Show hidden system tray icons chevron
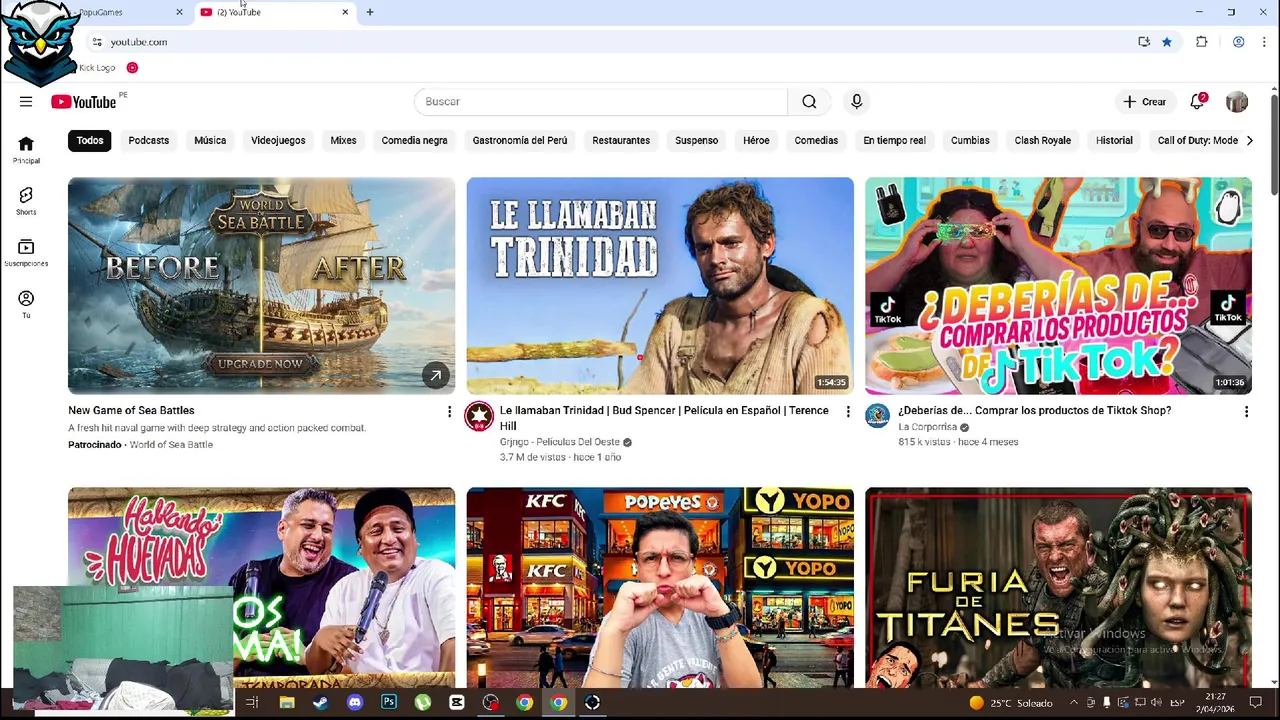Screen dimensions: 1280x720 (1075, 703)
